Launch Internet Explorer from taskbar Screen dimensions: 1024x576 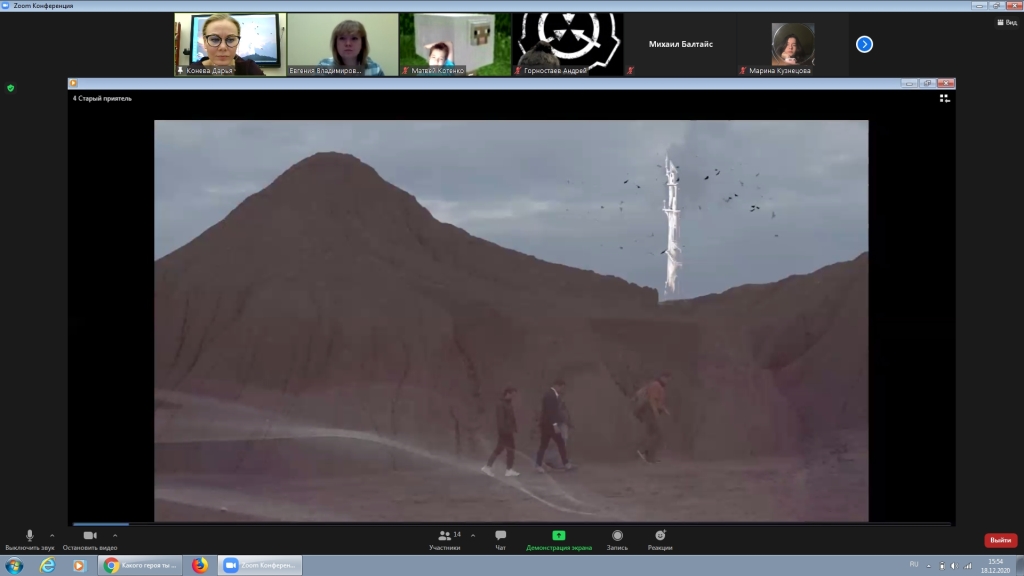click(x=48, y=566)
